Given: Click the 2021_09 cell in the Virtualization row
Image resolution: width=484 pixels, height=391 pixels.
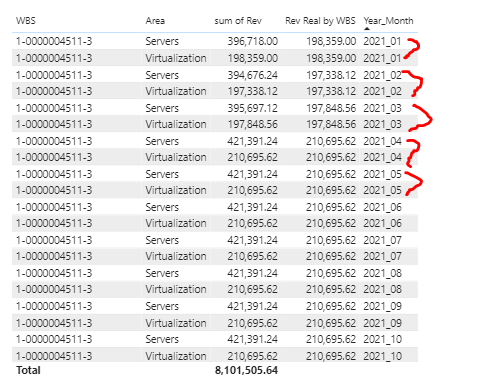Looking at the screenshot, I should click(382, 323).
